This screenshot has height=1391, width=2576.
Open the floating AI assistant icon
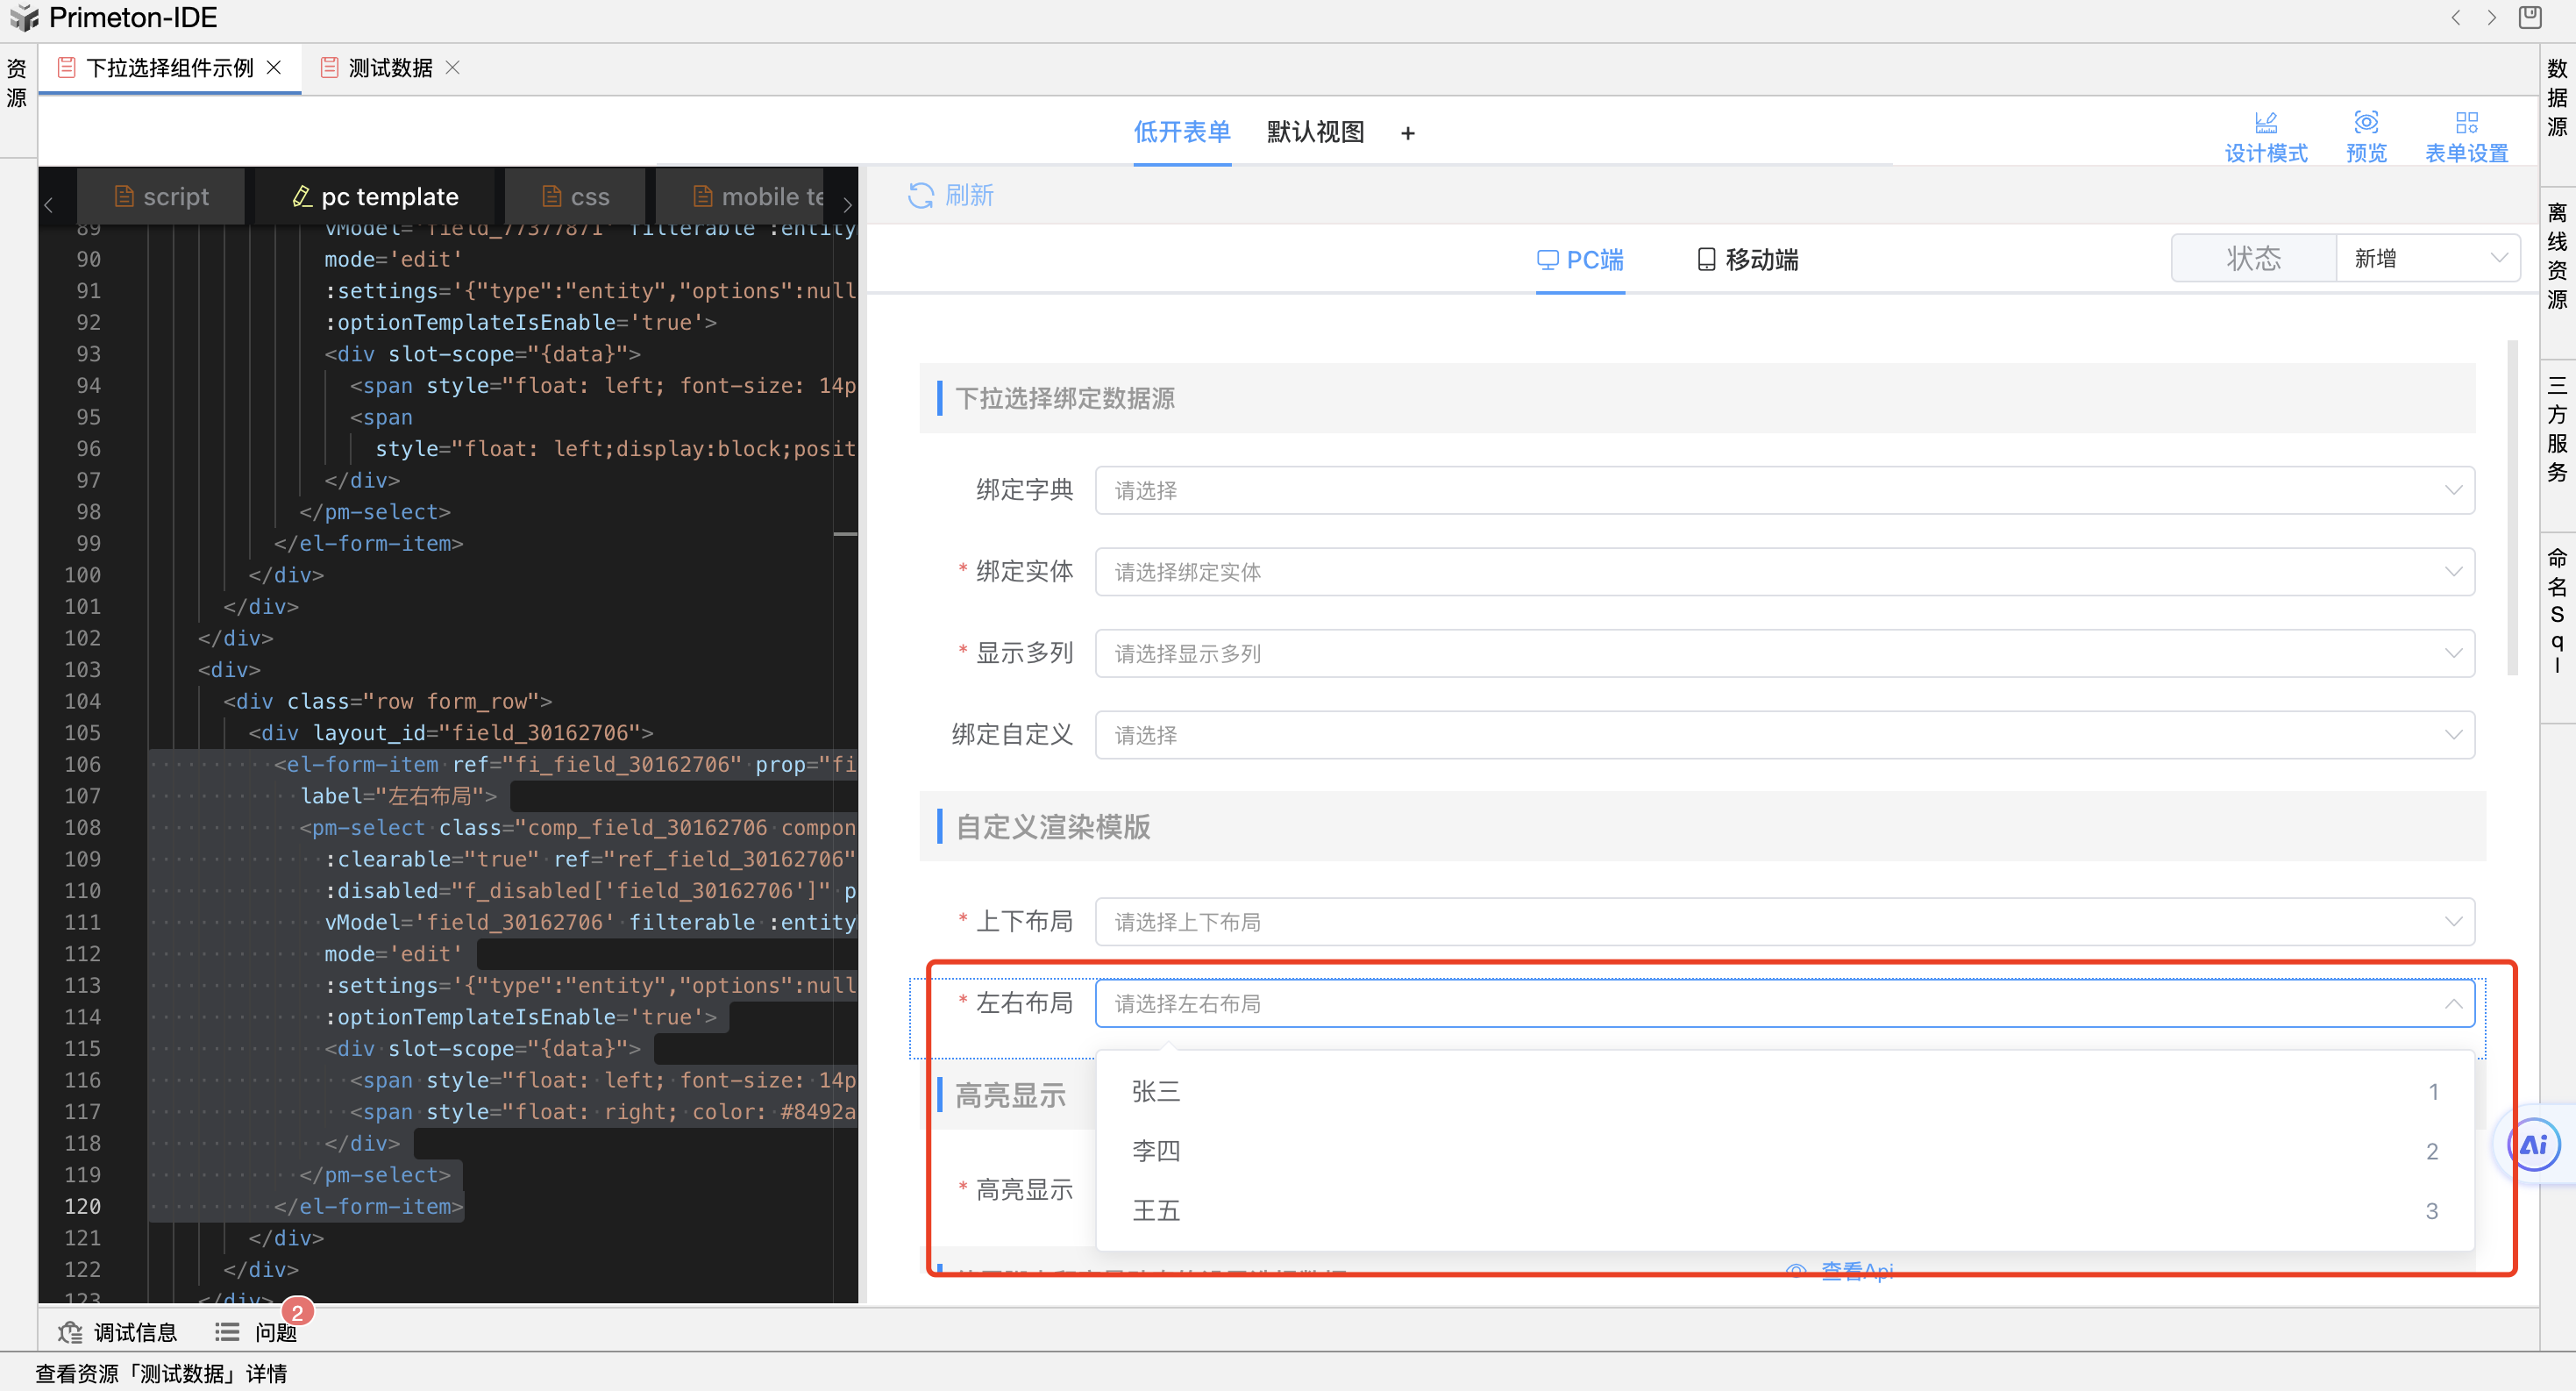2533,1145
